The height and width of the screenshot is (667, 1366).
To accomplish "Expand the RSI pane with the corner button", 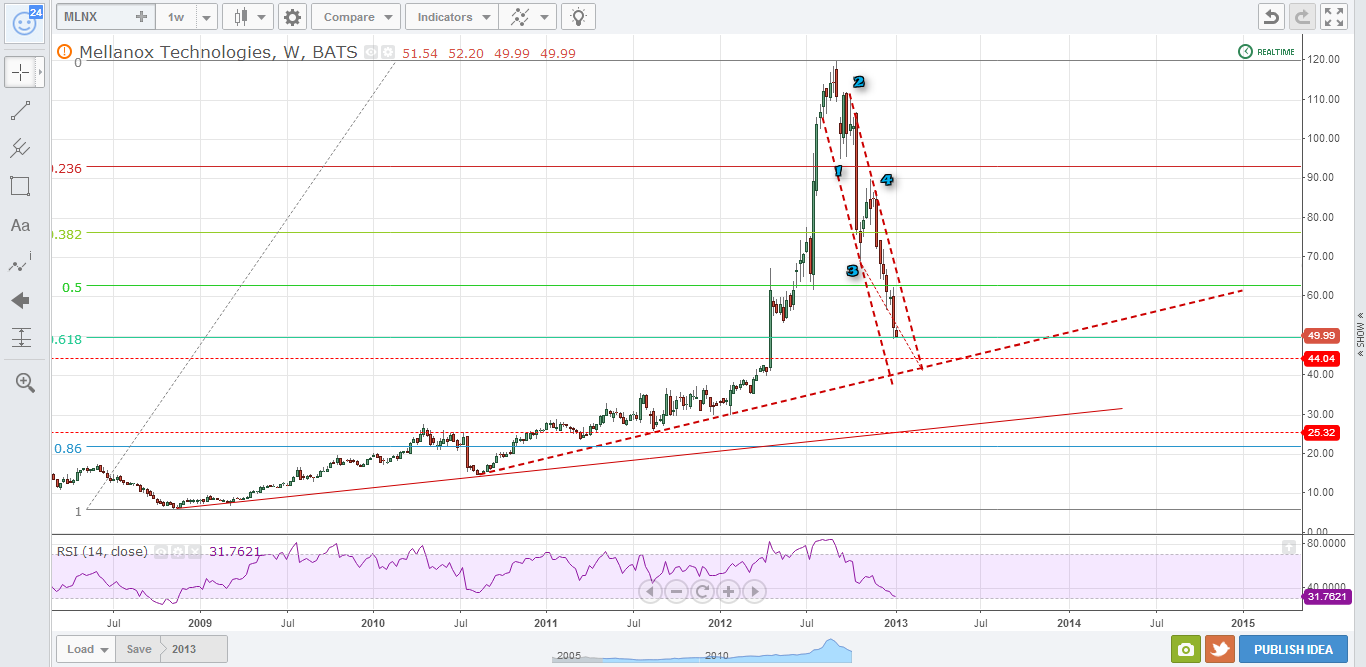I will pos(1289,548).
